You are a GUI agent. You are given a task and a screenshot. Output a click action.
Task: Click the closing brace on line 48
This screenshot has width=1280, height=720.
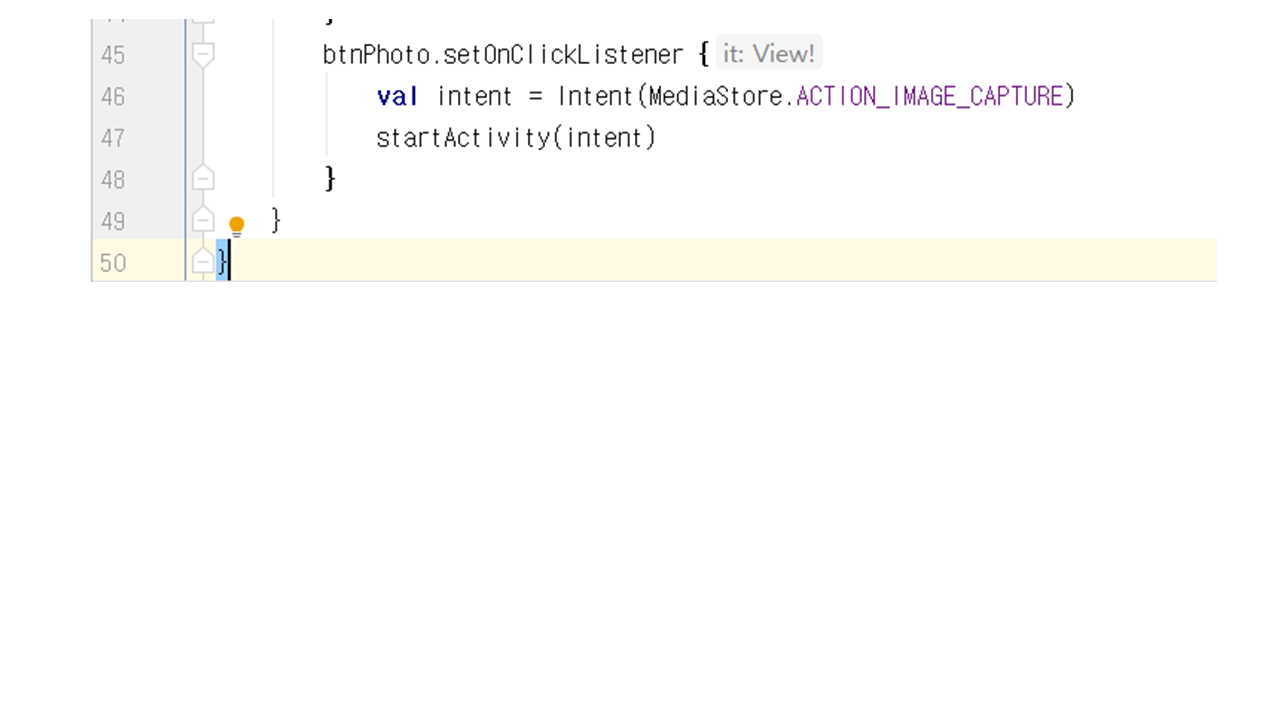[x=330, y=179]
